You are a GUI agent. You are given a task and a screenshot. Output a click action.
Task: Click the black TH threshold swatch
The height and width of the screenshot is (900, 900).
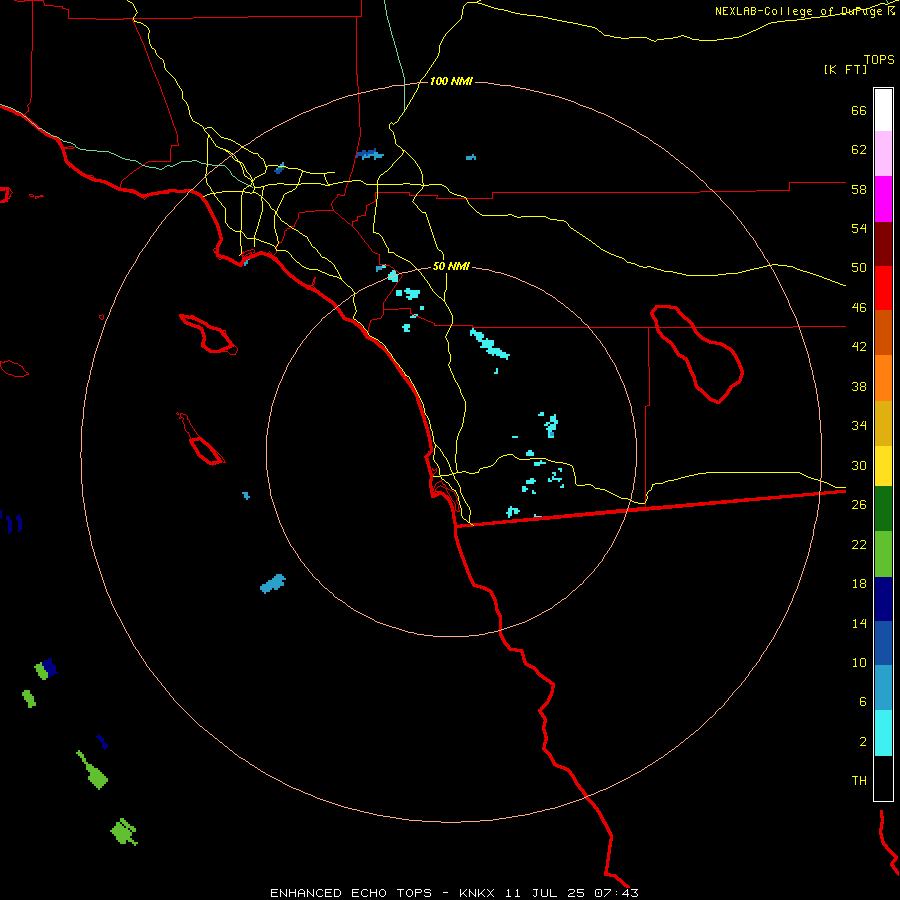tap(883, 778)
